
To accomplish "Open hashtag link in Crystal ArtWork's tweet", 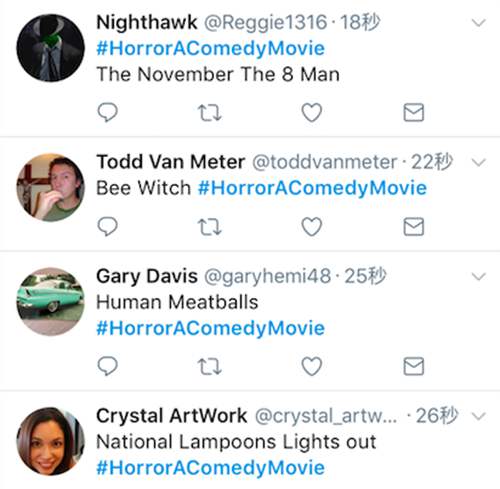I will point(210,467).
